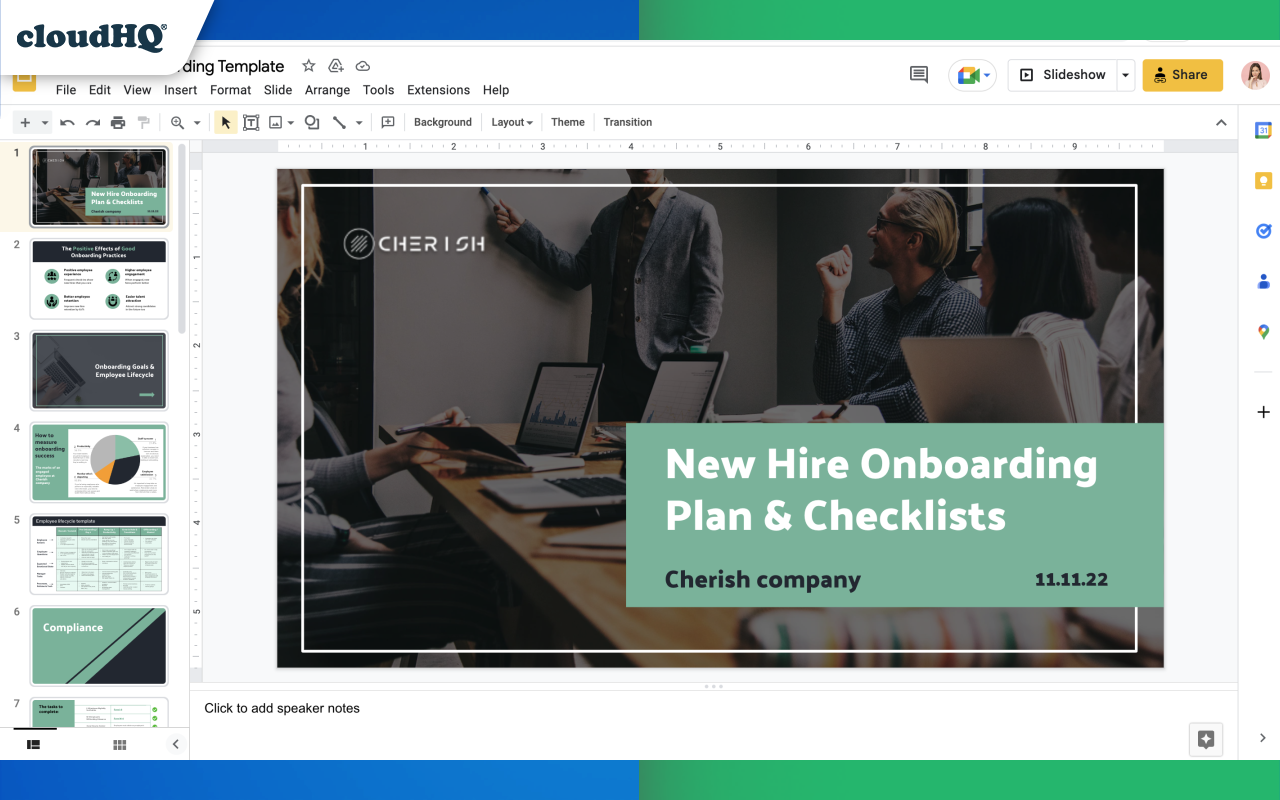Click the Share button

click(1182, 74)
